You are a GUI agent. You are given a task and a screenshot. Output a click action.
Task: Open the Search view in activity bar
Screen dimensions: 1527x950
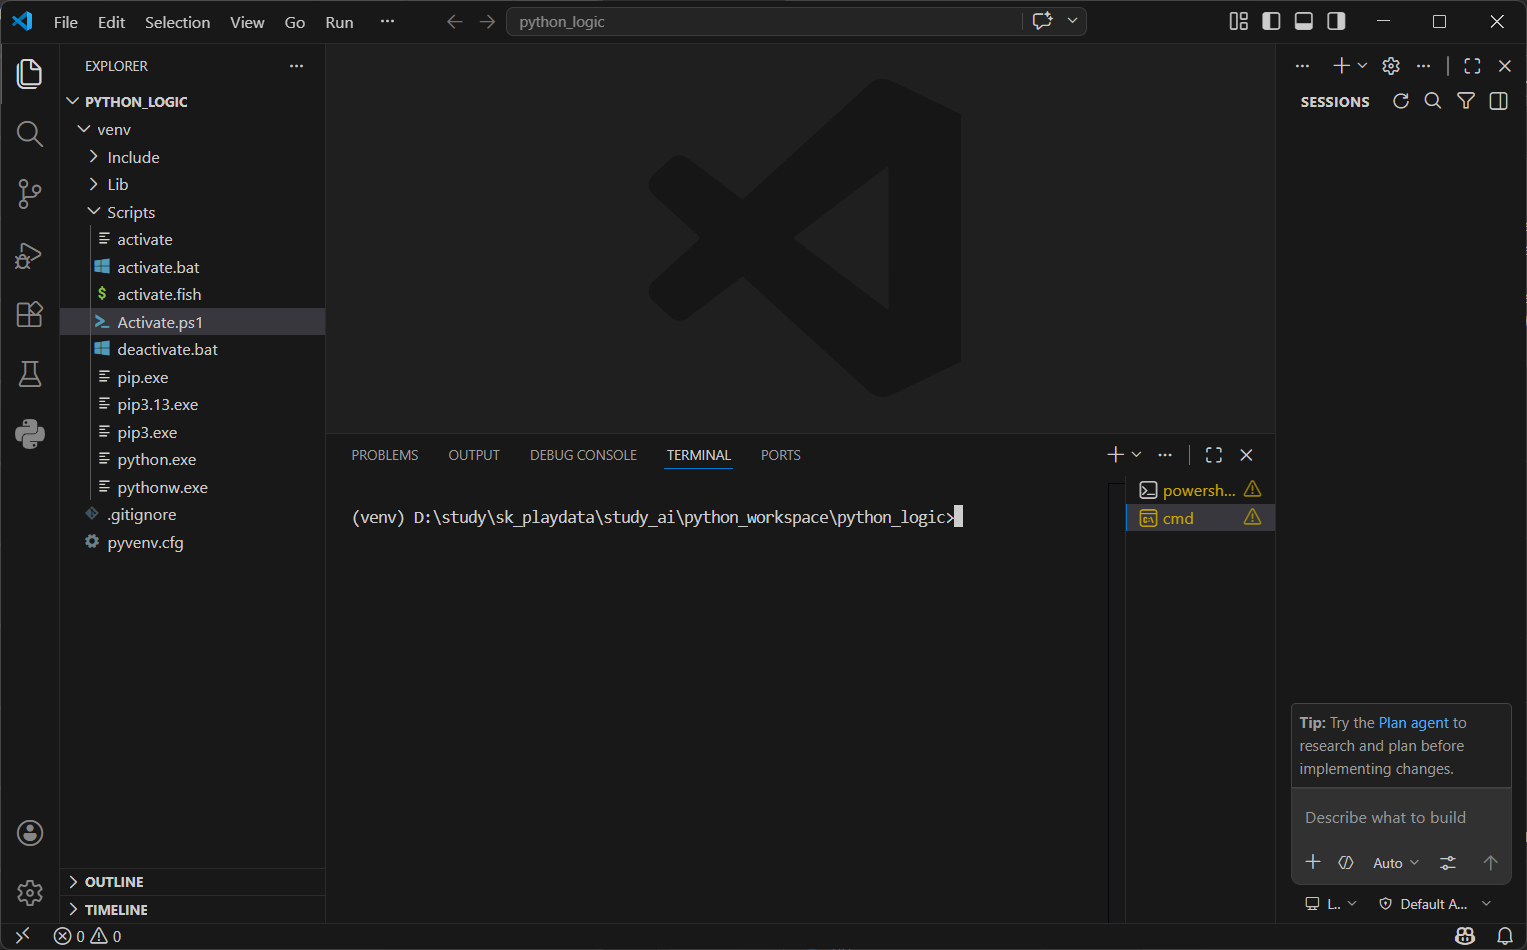coord(30,134)
